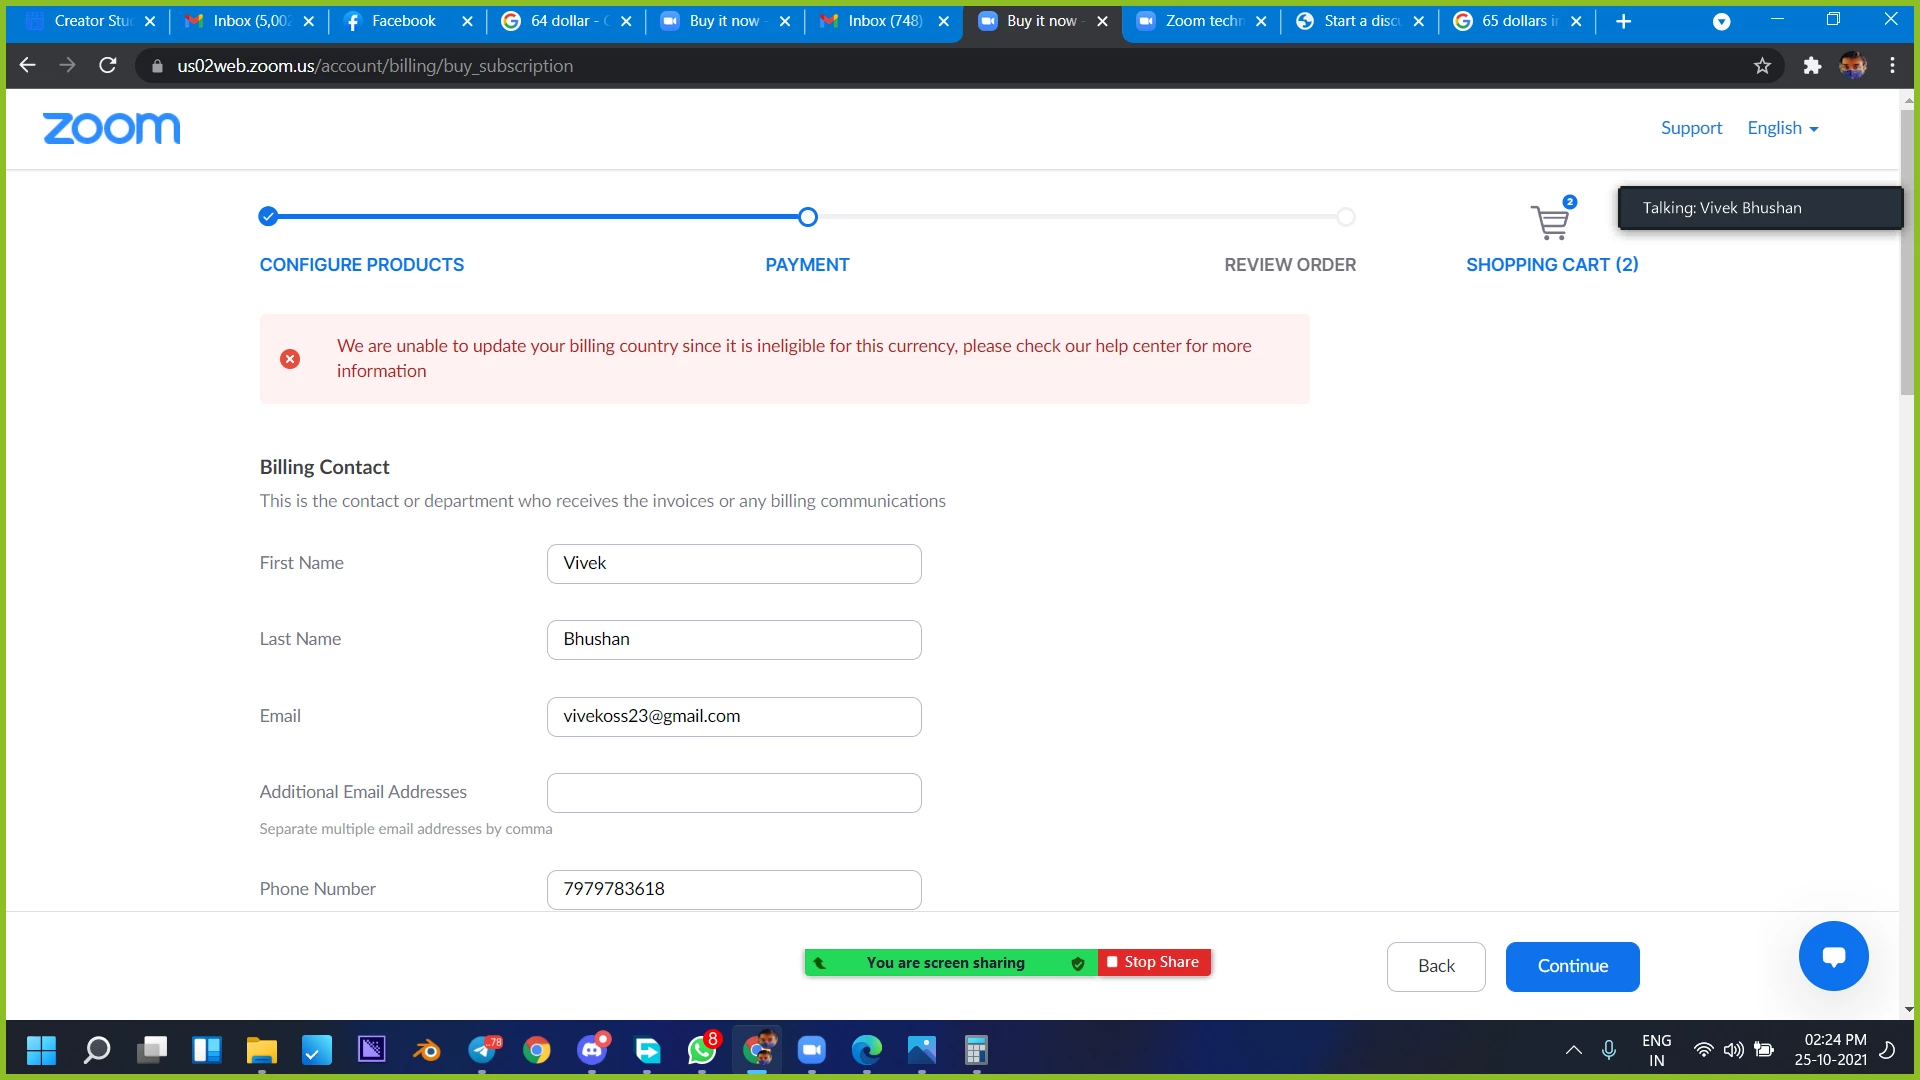Click the Continue button

point(1572,966)
